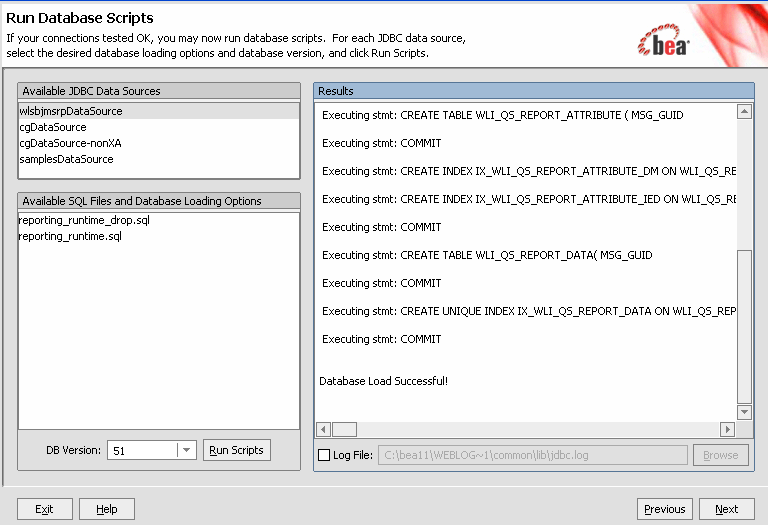This screenshot has height=525, width=768.
Task: Click the Results vertical scrollbar thumb
Action: tap(744, 327)
